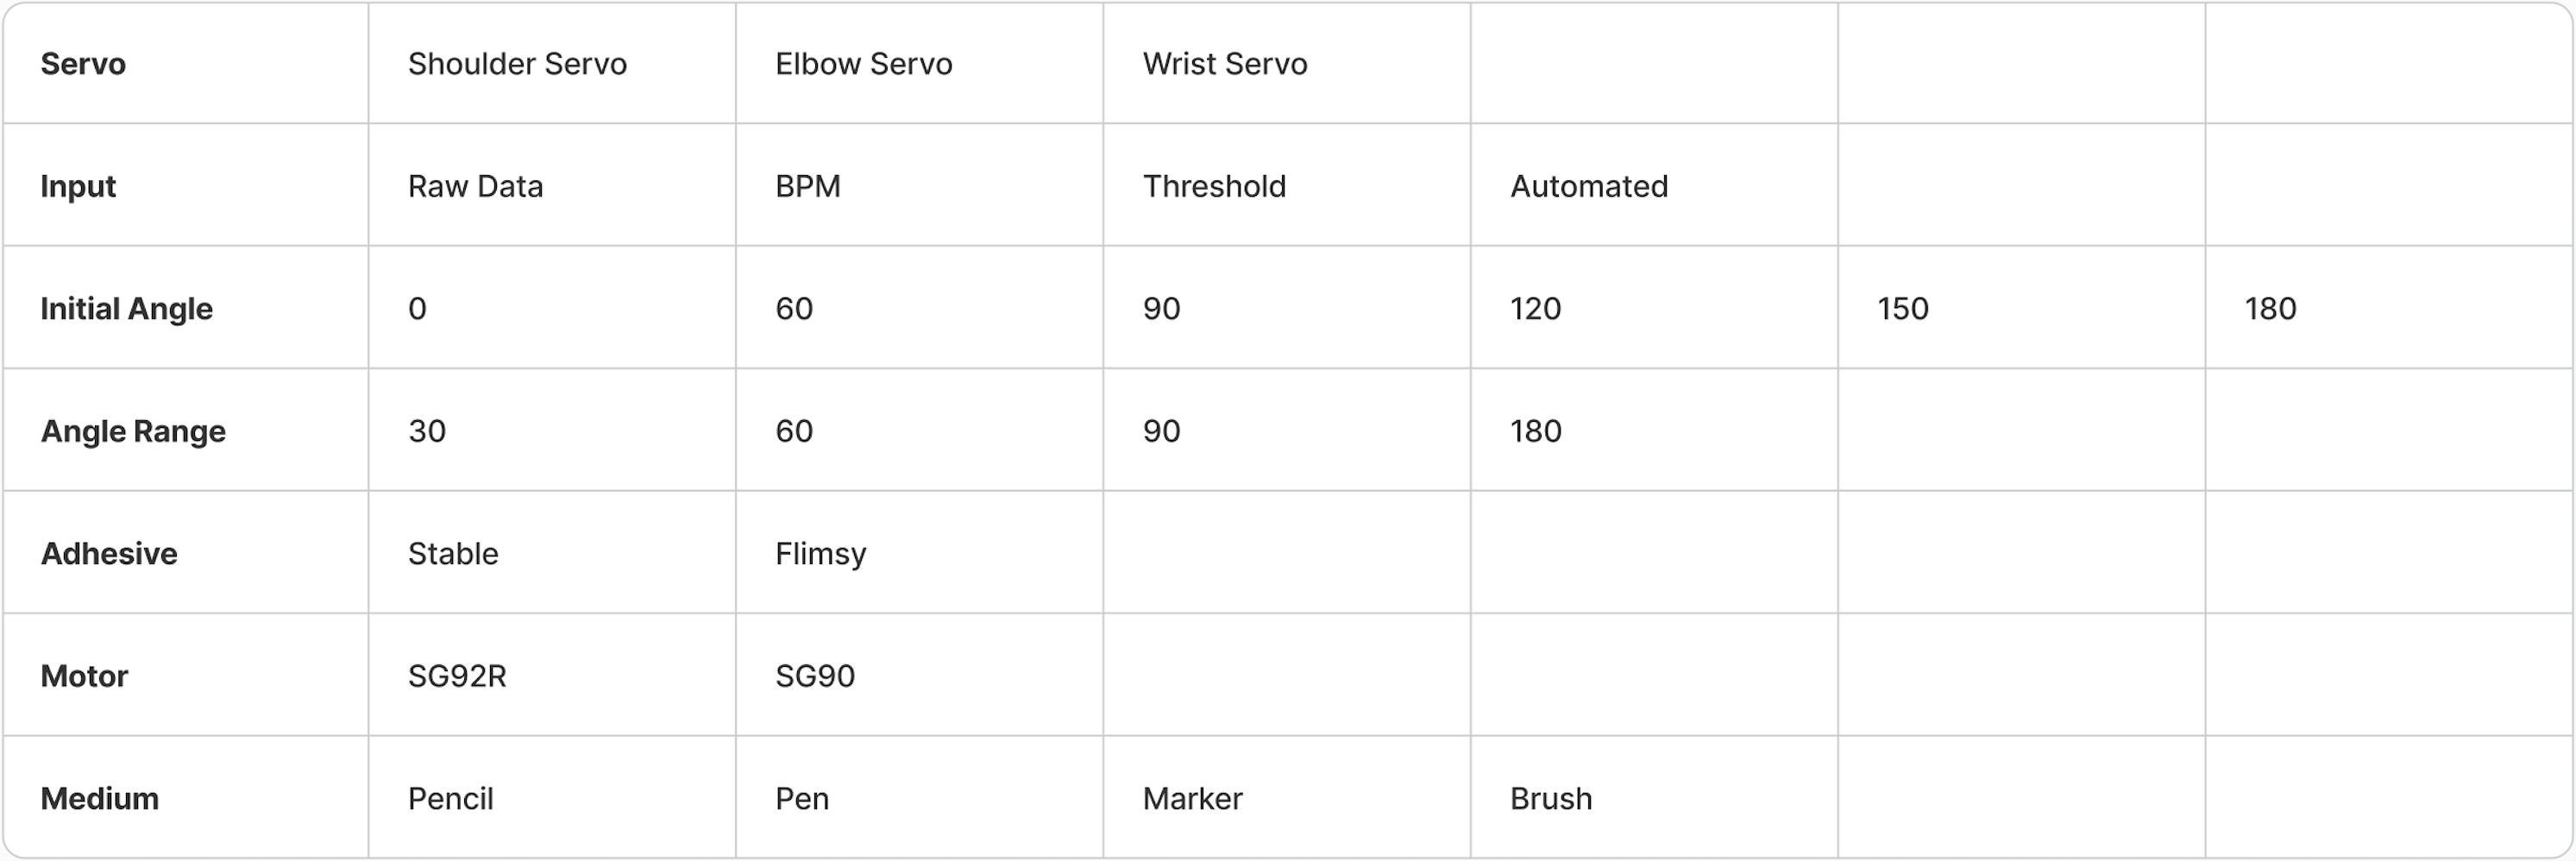This screenshot has width=2576, height=861.
Task: Select Angle Range value 30
Action: pyautogui.click(x=427, y=431)
